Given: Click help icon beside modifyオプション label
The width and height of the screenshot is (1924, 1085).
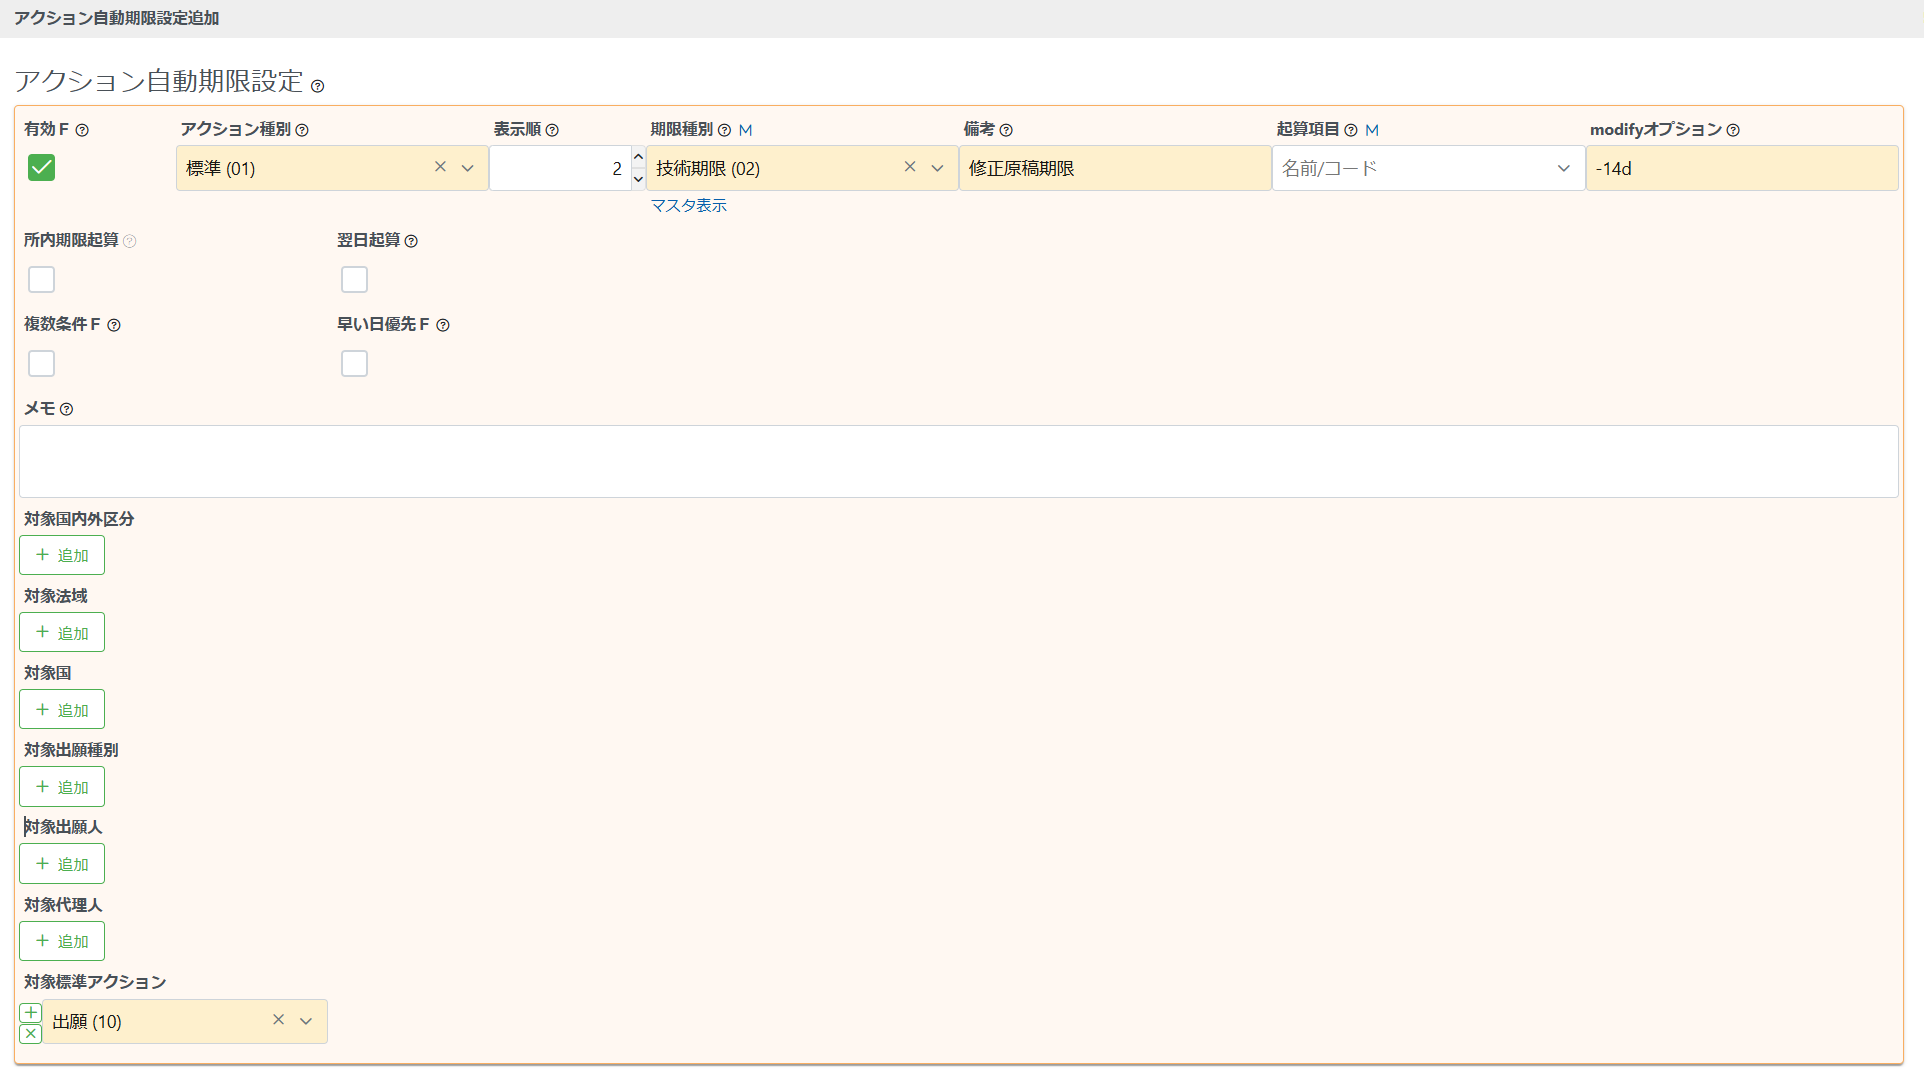Looking at the screenshot, I should (1733, 130).
